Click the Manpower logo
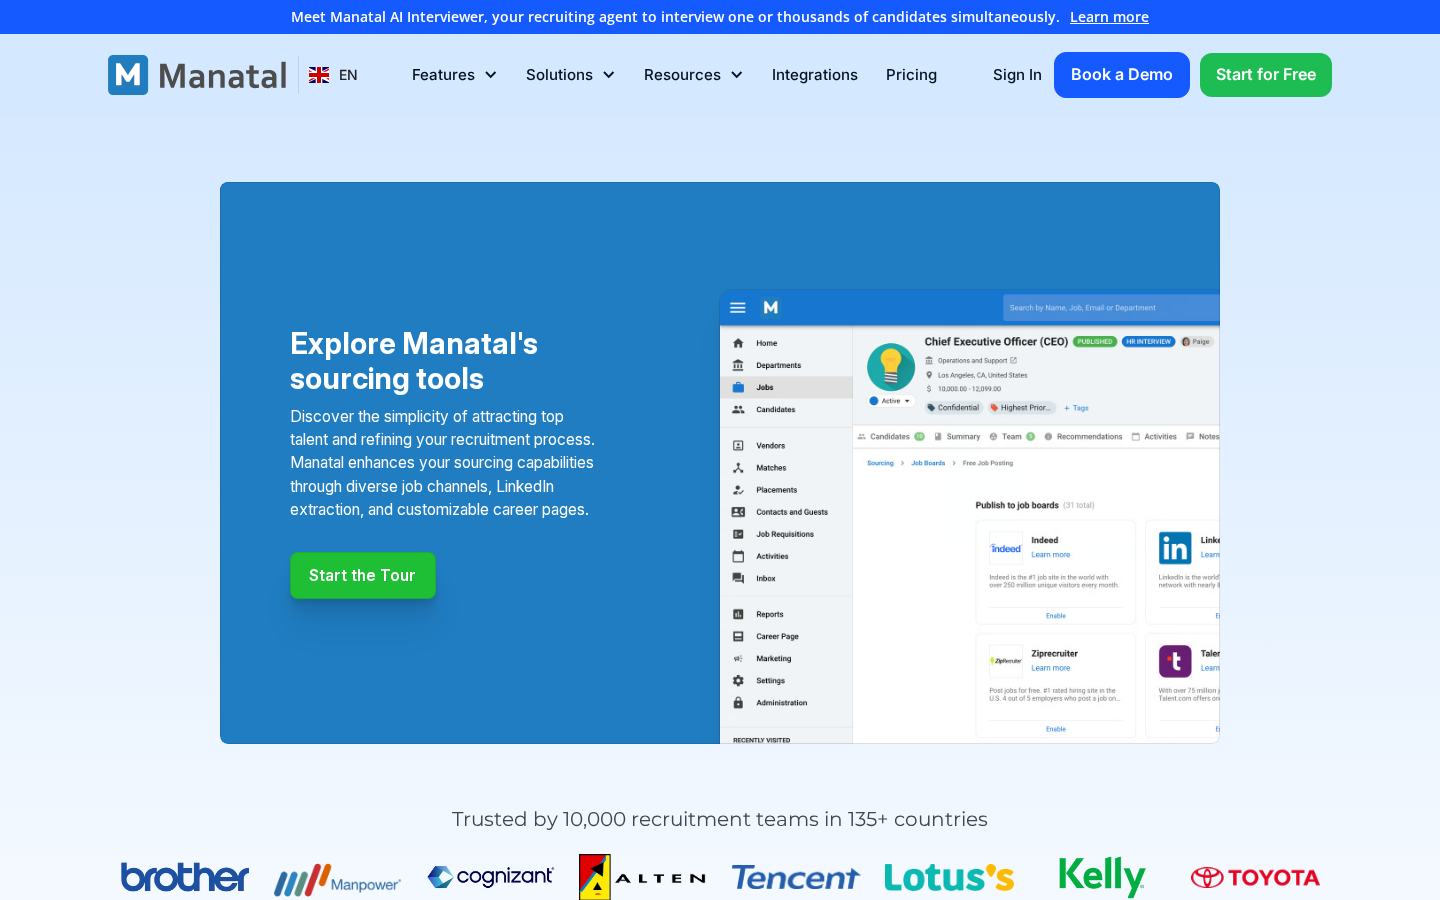 (338, 879)
